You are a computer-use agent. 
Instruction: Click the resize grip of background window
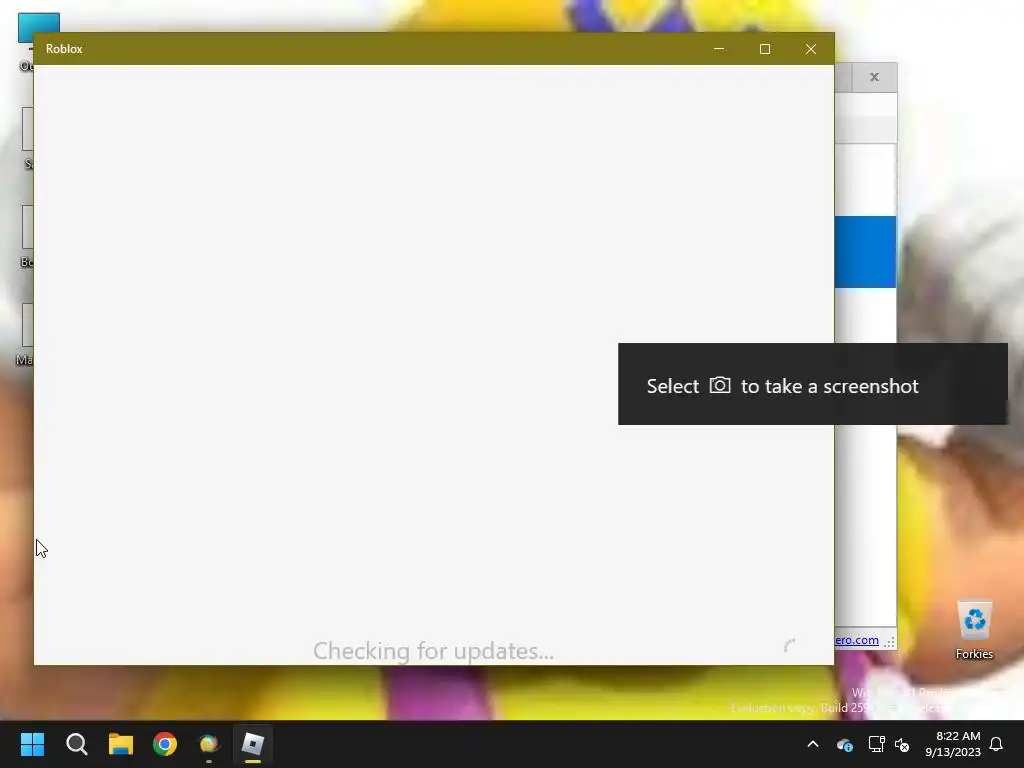point(889,642)
